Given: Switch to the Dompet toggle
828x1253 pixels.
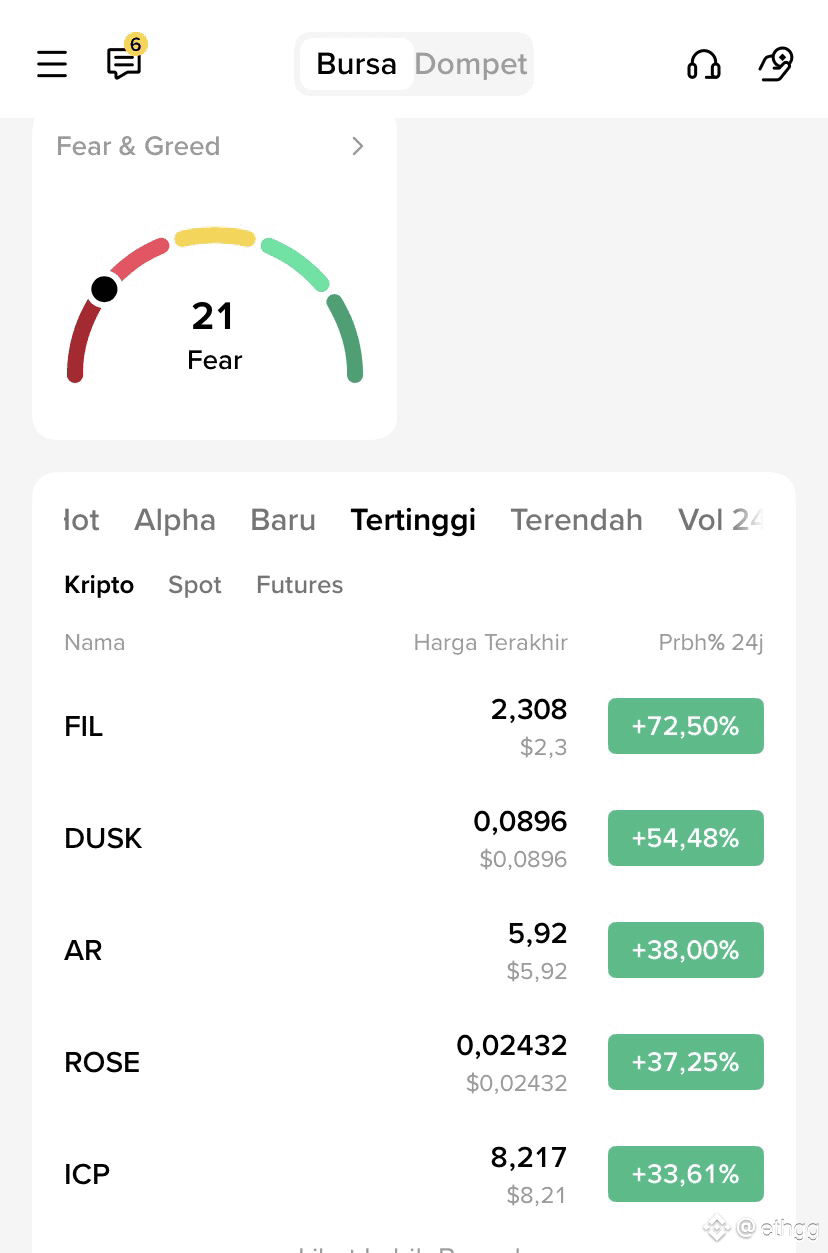Looking at the screenshot, I should point(471,65).
